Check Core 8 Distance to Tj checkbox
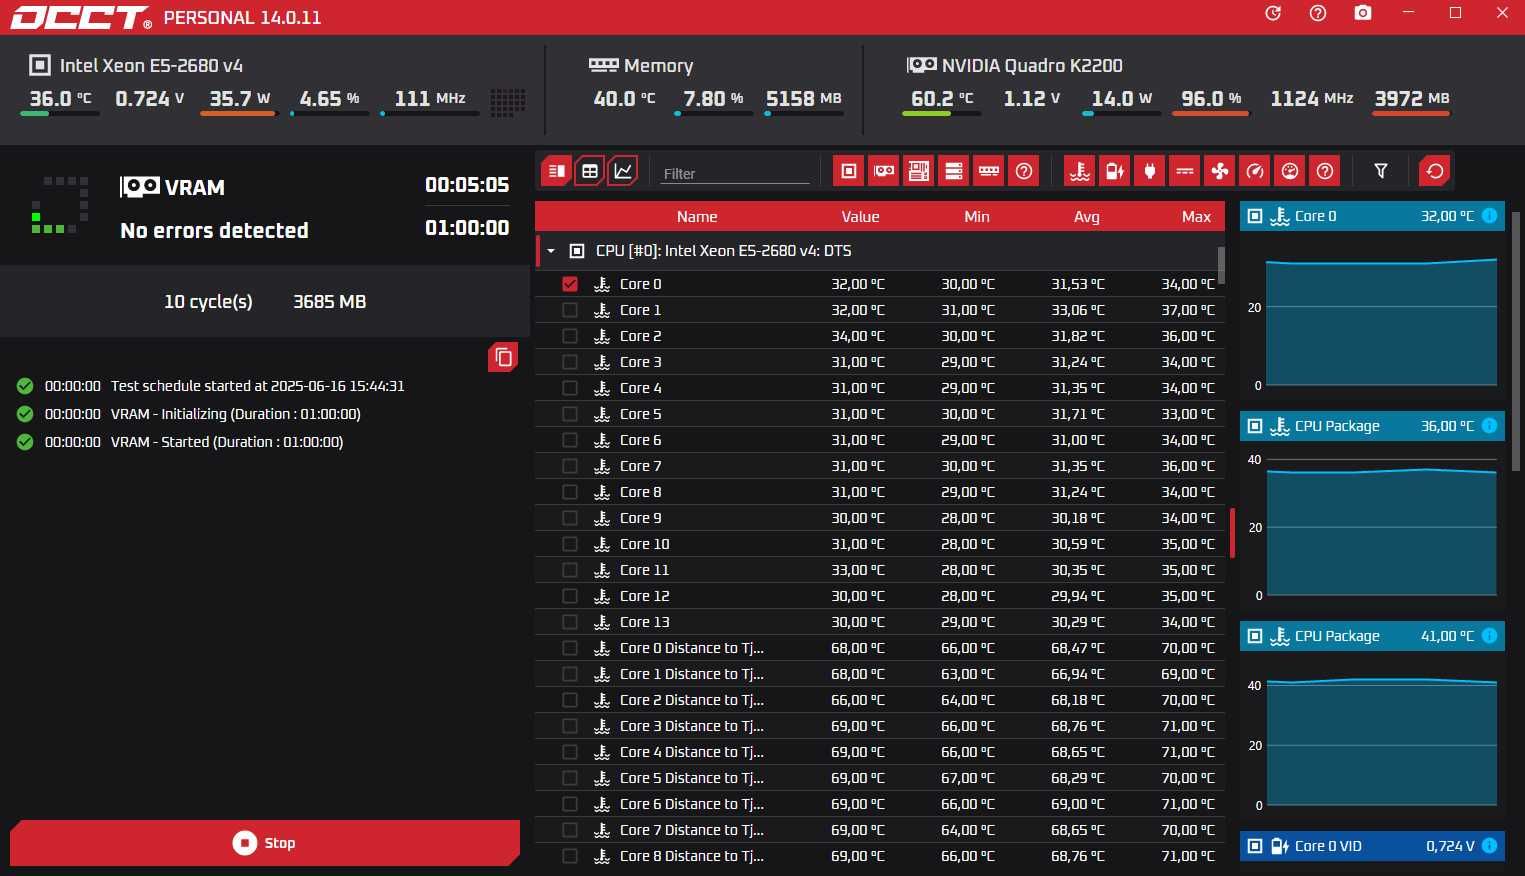This screenshot has width=1525, height=876. pyautogui.click(x=570, y=856)
